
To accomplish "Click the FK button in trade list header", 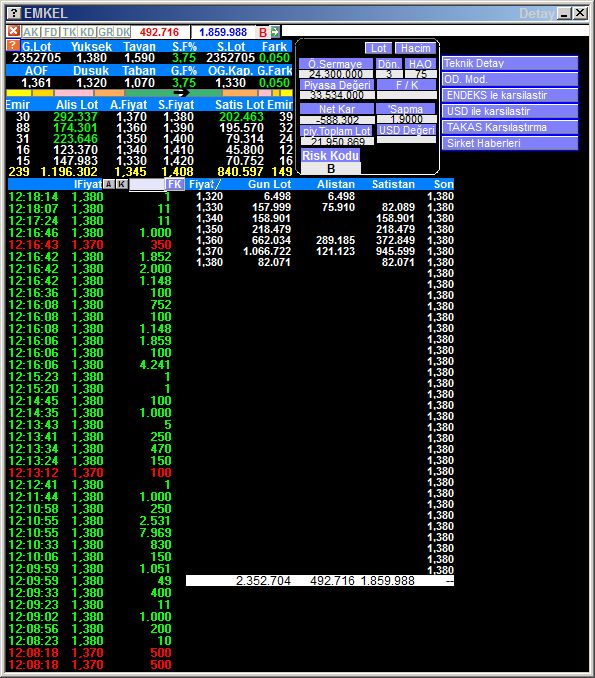I will [x=175, y=184].
